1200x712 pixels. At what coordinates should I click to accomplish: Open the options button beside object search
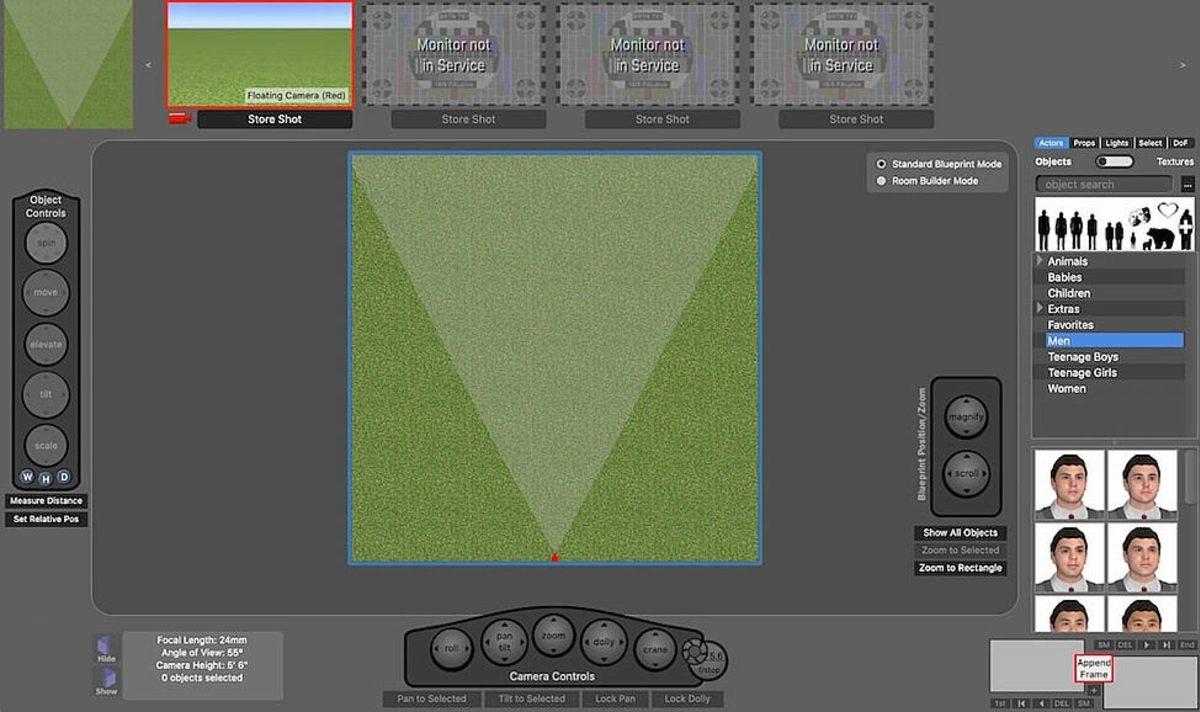pos(1187,184)
